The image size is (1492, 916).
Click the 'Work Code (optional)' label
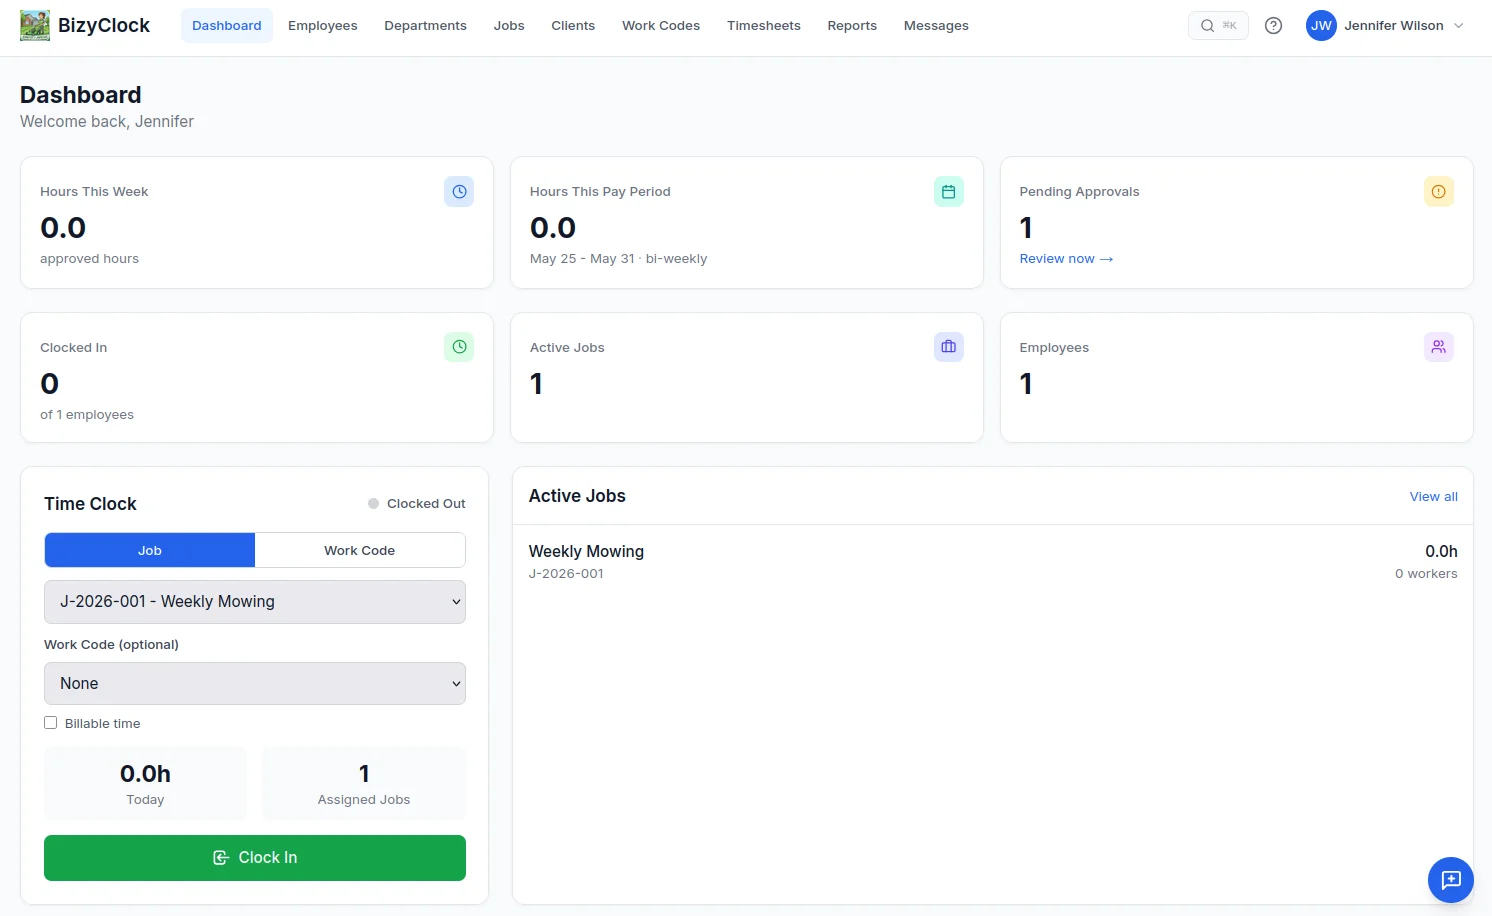pyautogui.click(x=111, y=645)
